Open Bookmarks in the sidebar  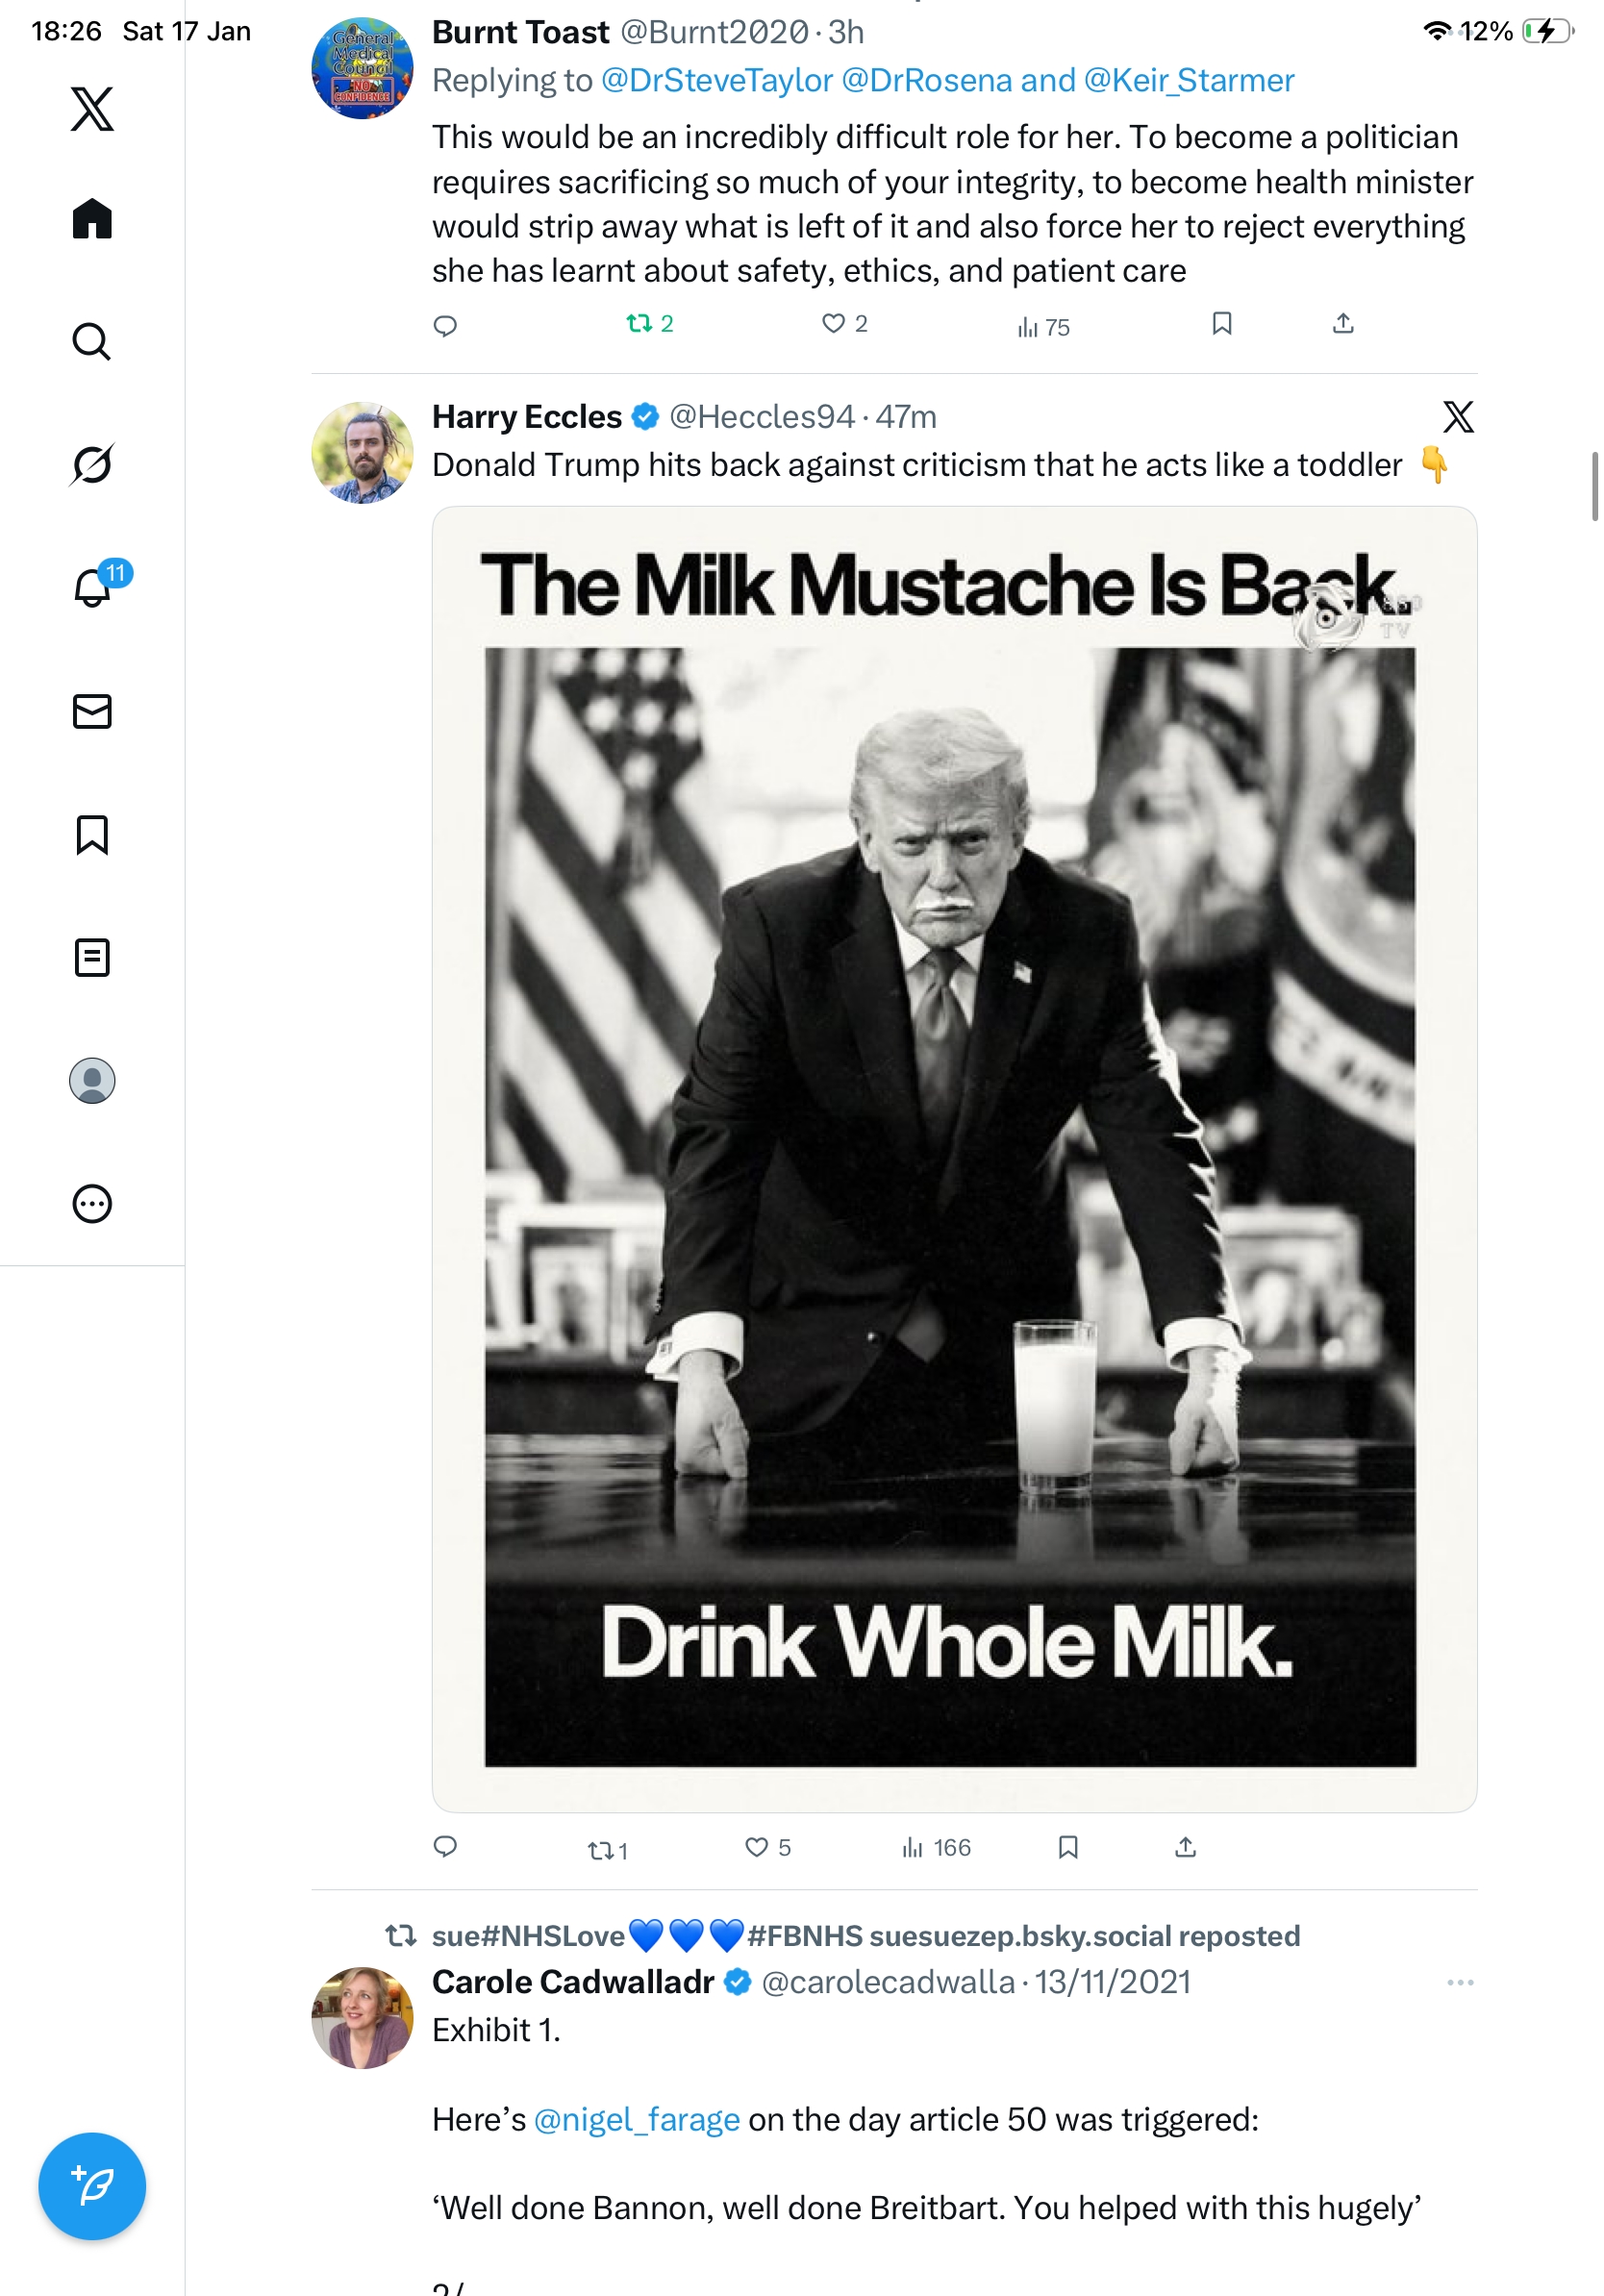pos(92,834)
